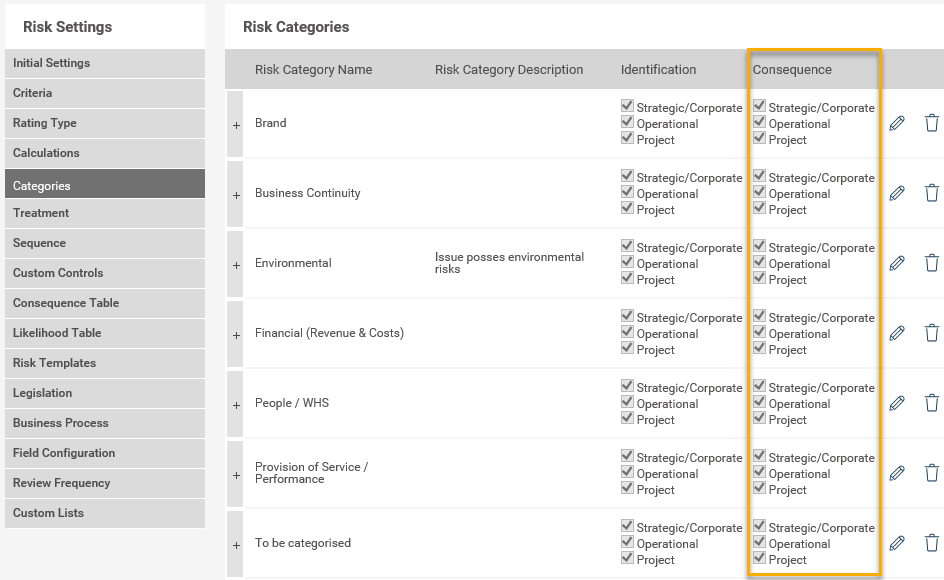This screenshot has height=580, width=944.
Task: Expand the To be categorised row
Action: [x=236, y=545]
